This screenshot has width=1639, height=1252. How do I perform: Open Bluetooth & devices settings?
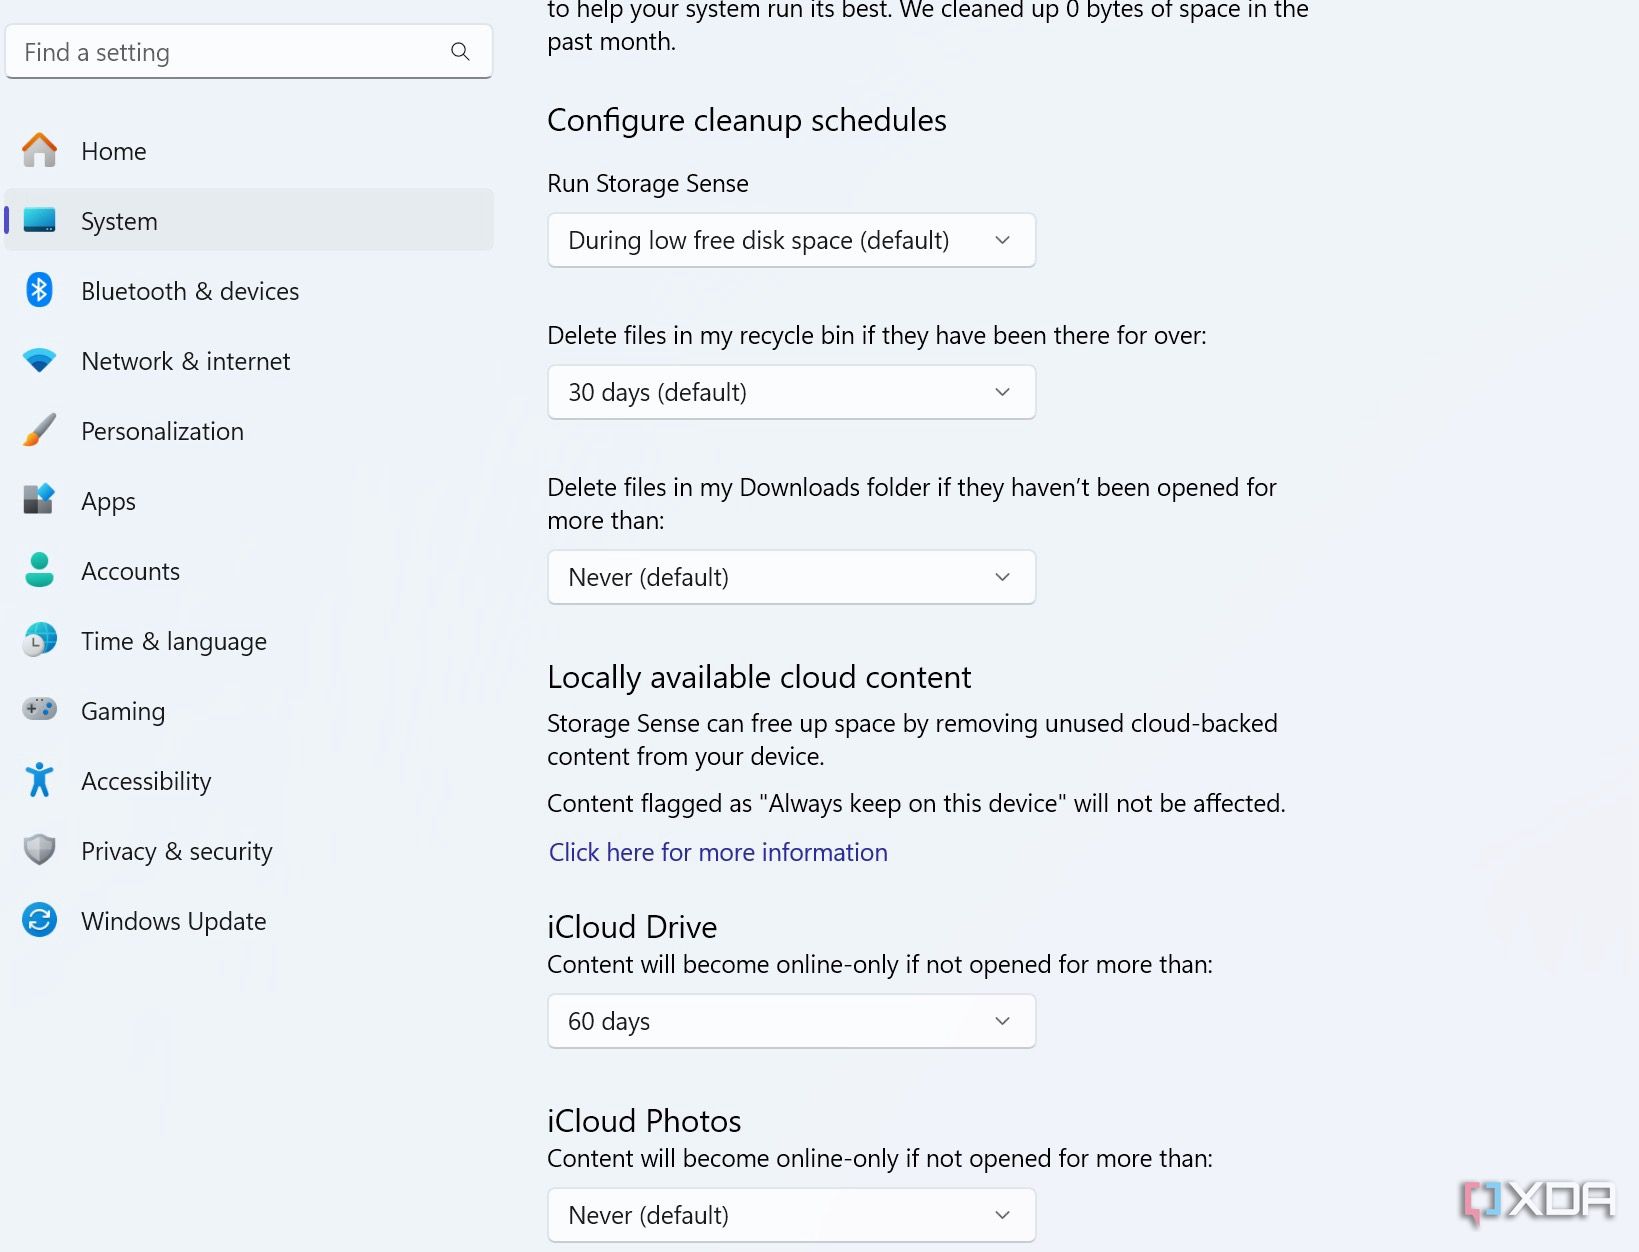(249, 291)
